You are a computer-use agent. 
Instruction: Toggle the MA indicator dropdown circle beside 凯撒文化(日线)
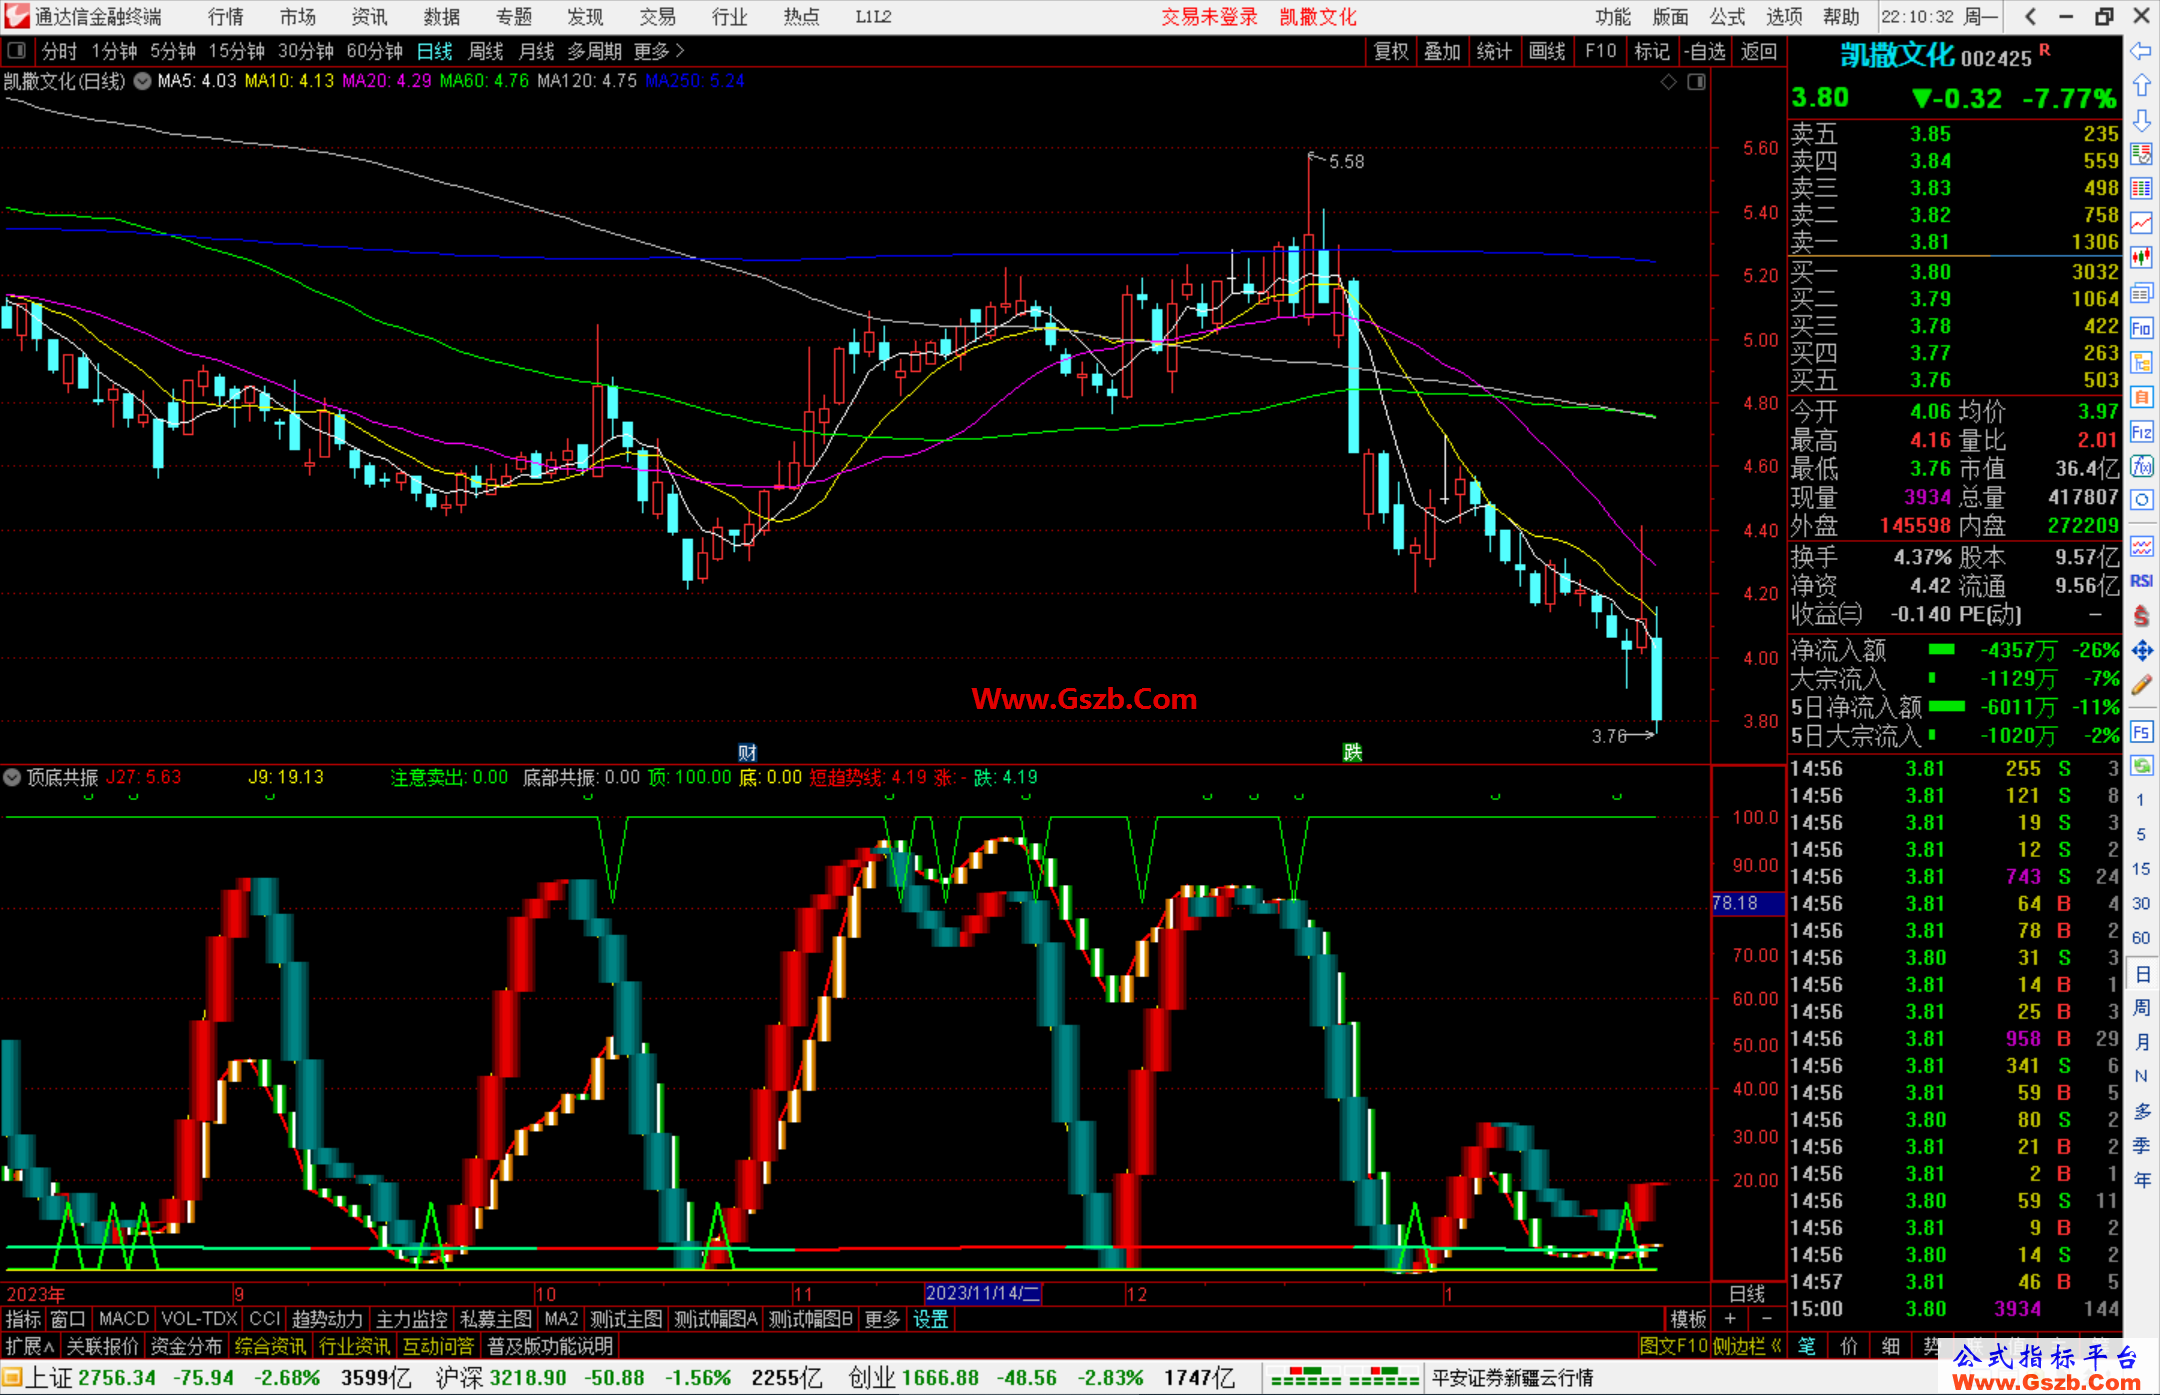(143, 81)
